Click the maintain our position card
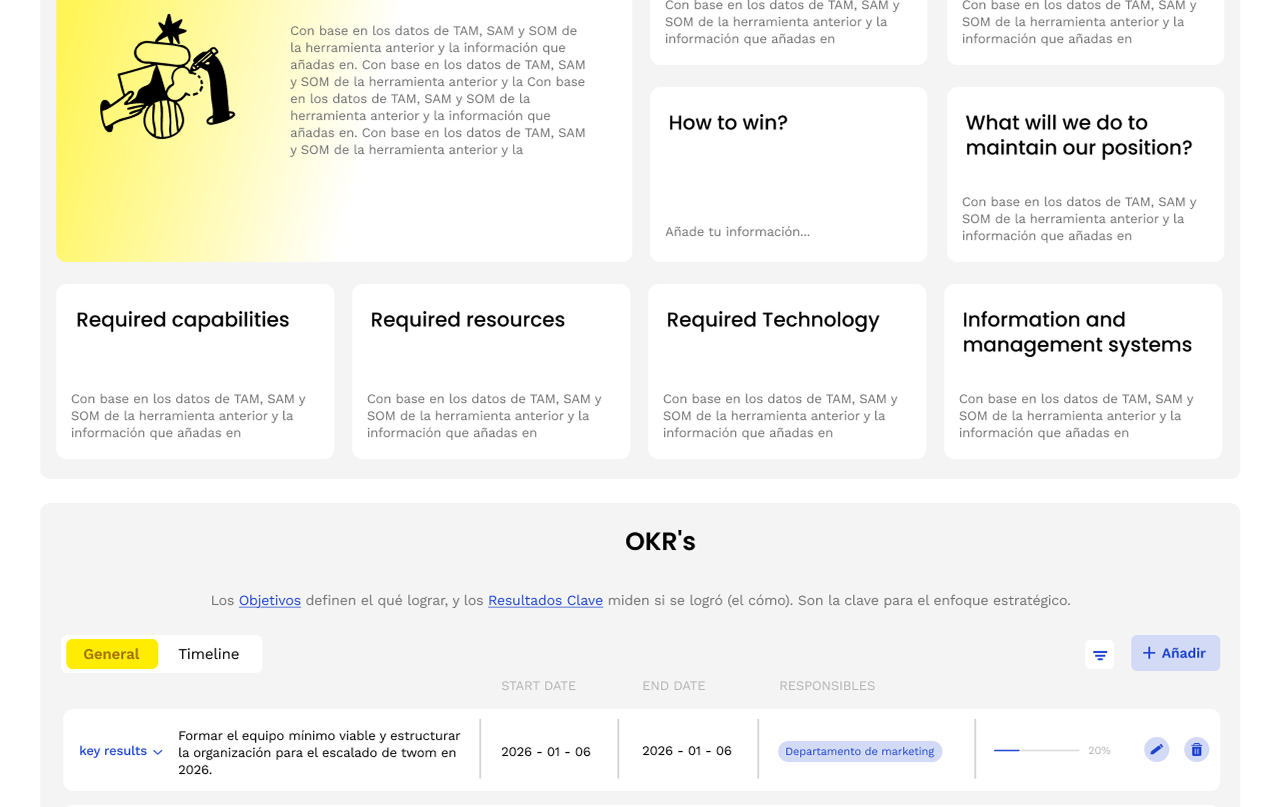This screenshot has height=807, width=1280. pos(1085,174)
